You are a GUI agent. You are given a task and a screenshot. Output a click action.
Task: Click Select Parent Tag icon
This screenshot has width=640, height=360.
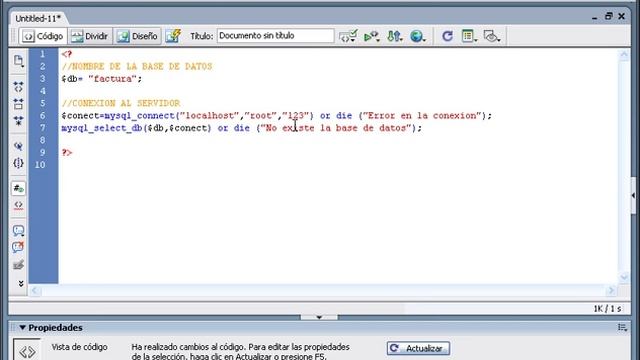(x=18, y=146)
